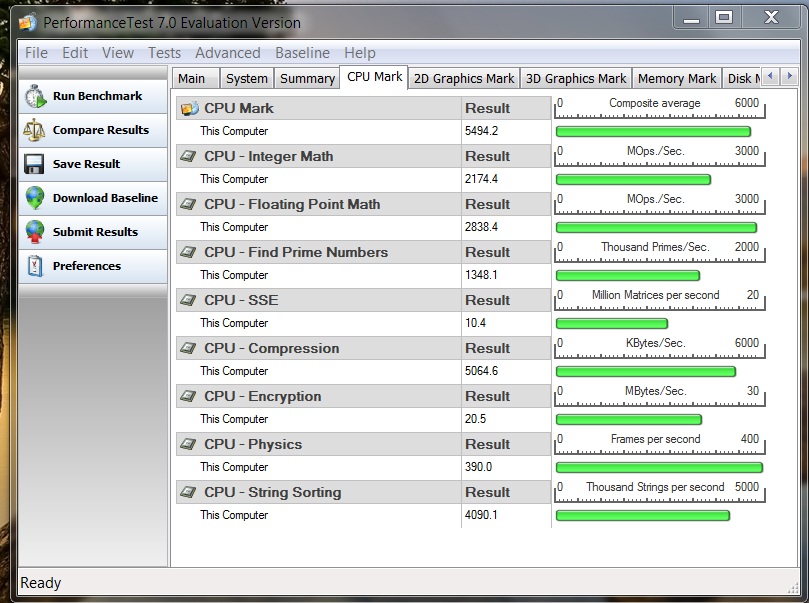Viewport: 809px width, 603px height.
Task: Click the chip icon beside CPU - Integer Math
Action: tap(188, 156)
